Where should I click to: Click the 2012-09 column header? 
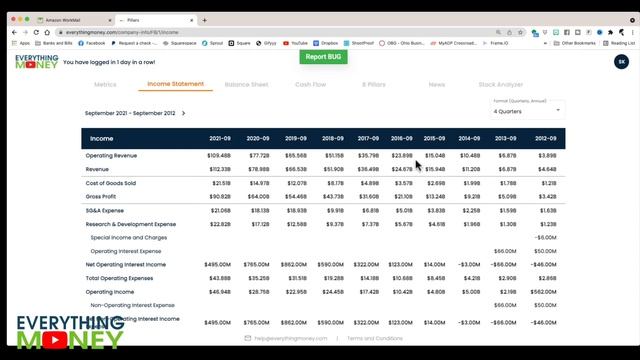tap(546, 138)
